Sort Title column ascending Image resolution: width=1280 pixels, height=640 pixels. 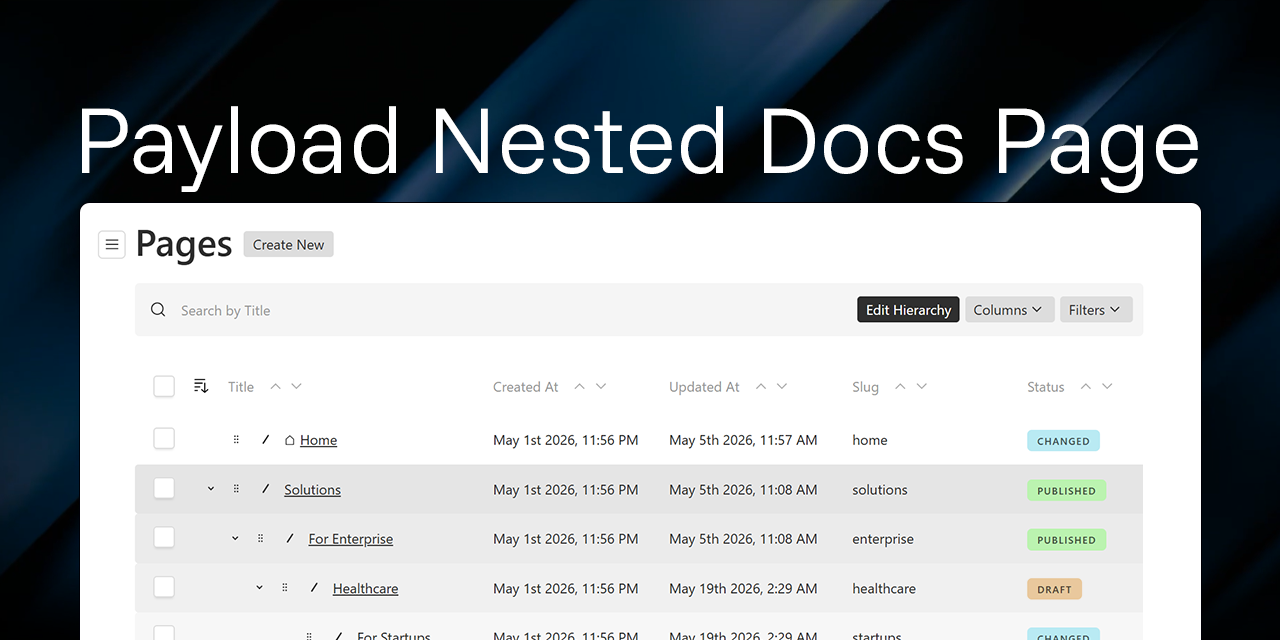(x=275, y=386)
